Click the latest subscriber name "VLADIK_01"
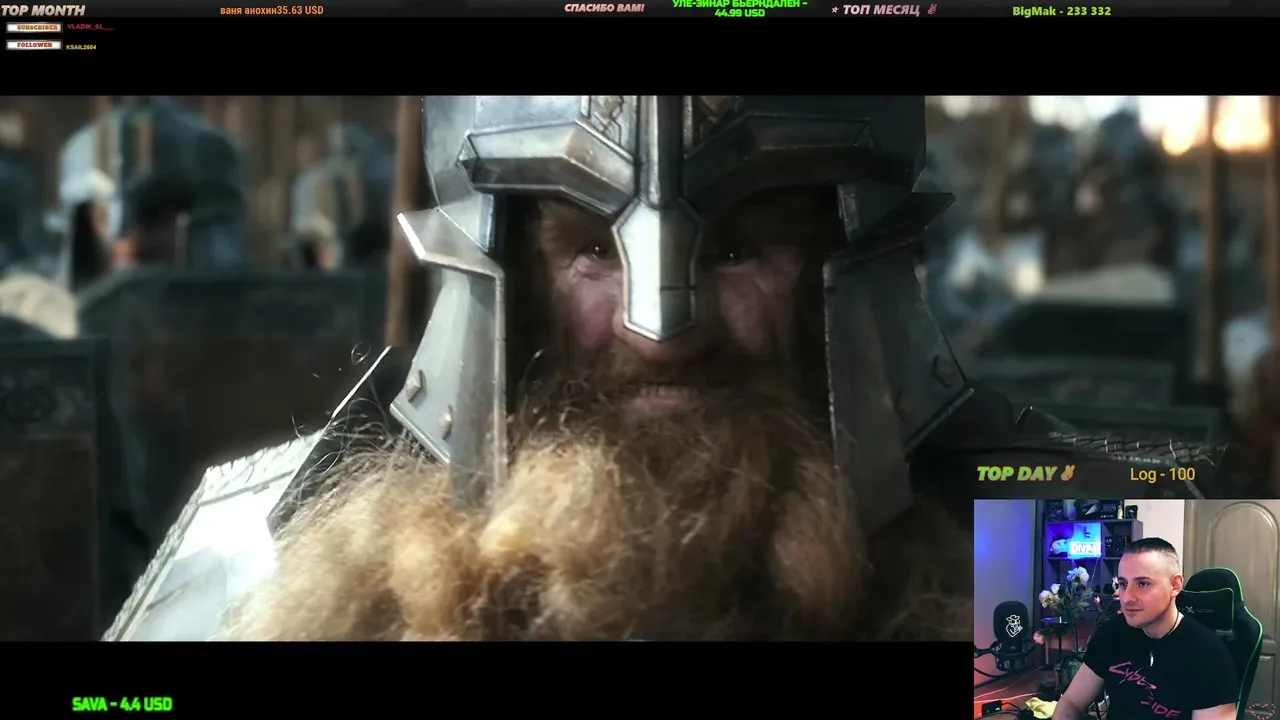The width and height of the screenshot is (1280, 720). [89, 27]
